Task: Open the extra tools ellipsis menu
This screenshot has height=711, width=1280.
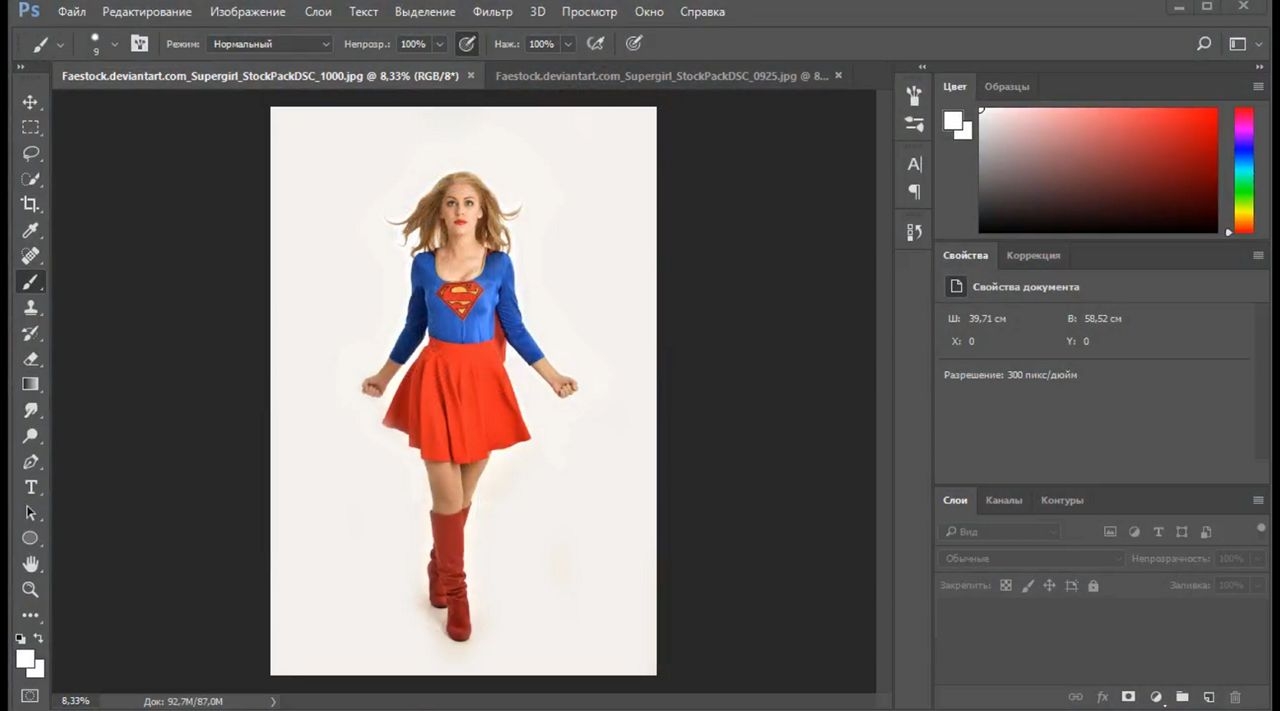Action: pos(30,616)
